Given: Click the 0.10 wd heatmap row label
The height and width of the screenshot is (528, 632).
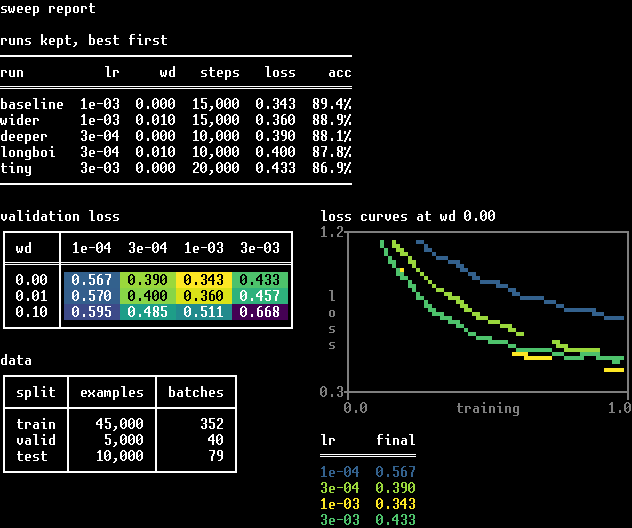Looking at the screenshot, I should [32, 312].
